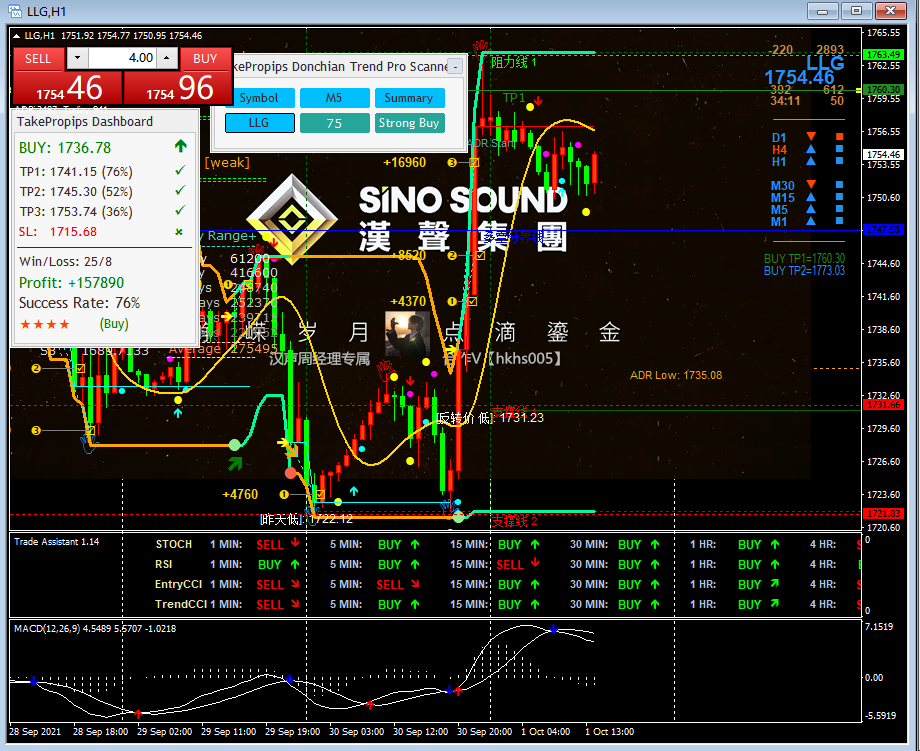The height and width of the screenshot is (751, 920).
Task: Click the green arrow for TrendCCI 1 HR BUY
Action: (x=775, y=603)
